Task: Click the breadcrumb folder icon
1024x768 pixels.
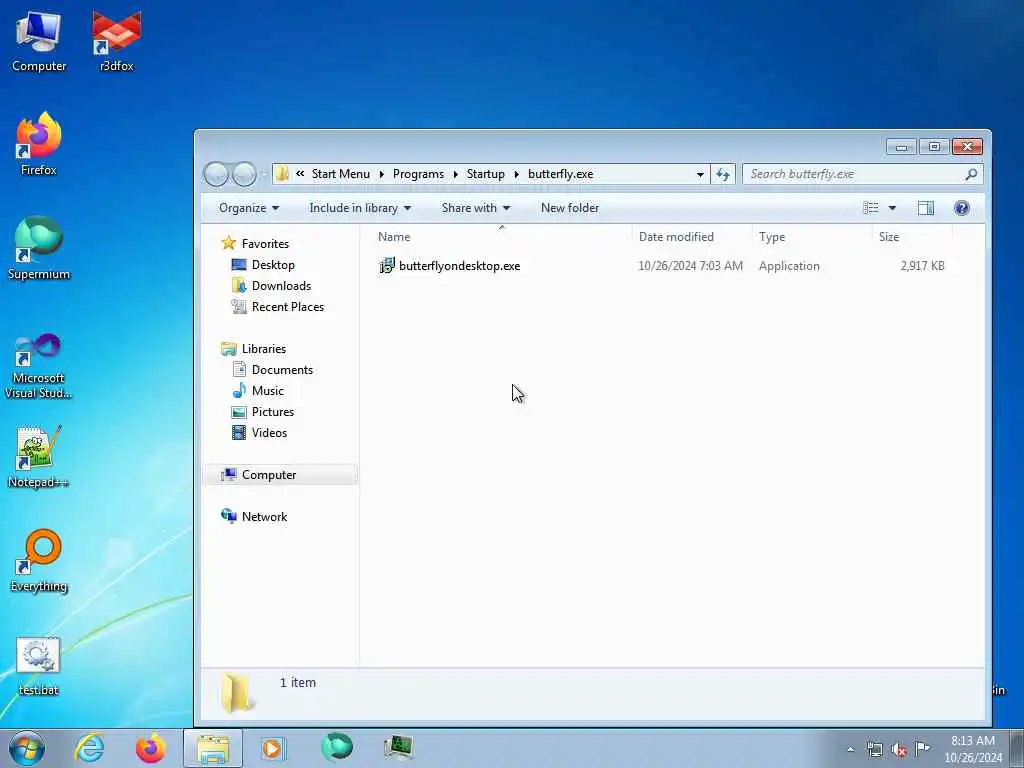Action: (282, 174)
